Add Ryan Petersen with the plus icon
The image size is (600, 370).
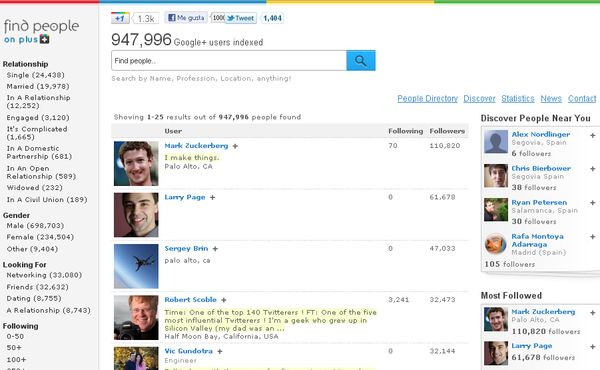592,203
